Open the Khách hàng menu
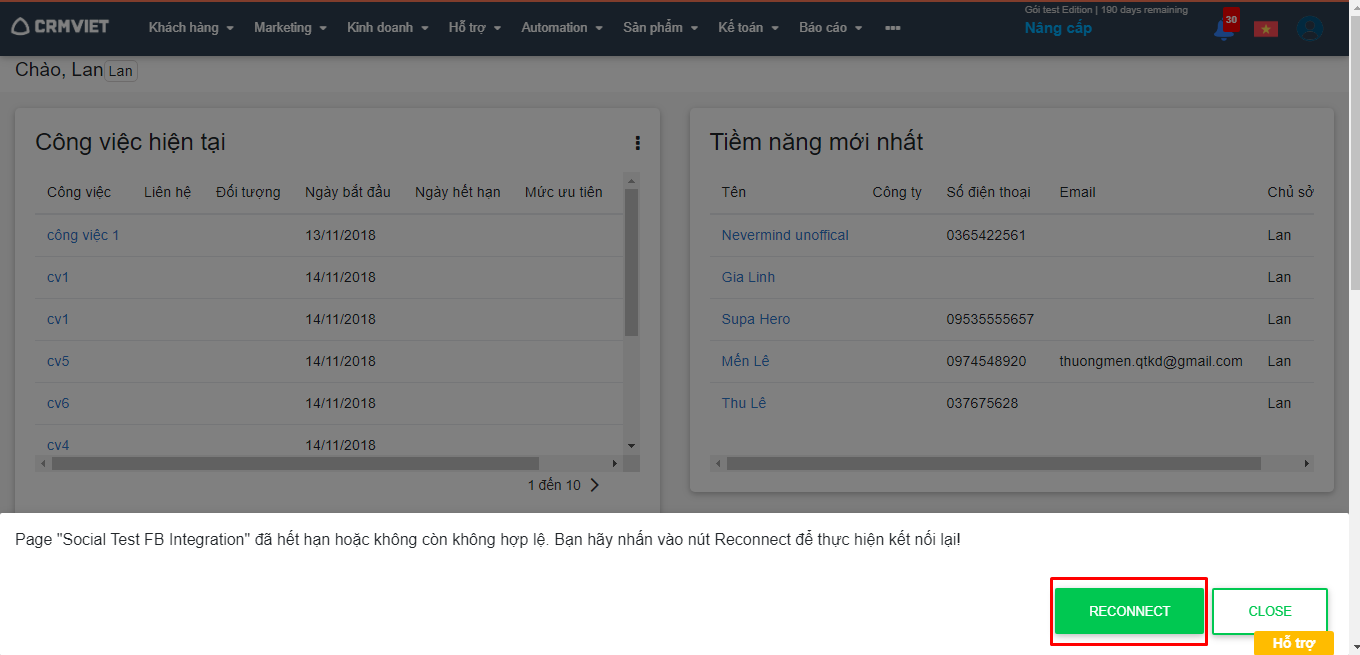Screen dimensions: 1360x655 point(191,28)
